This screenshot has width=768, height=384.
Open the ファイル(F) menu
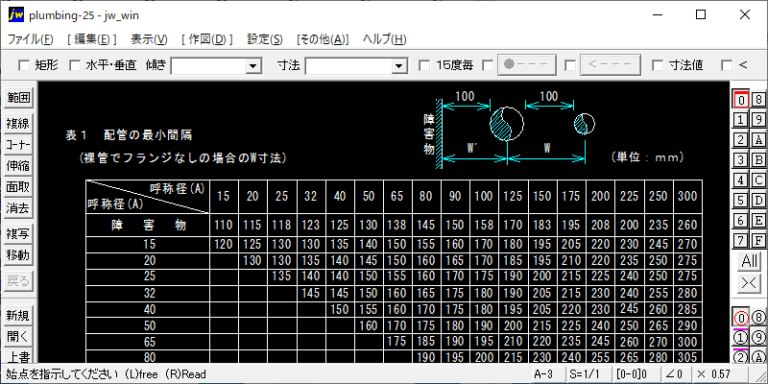point(30,40)
